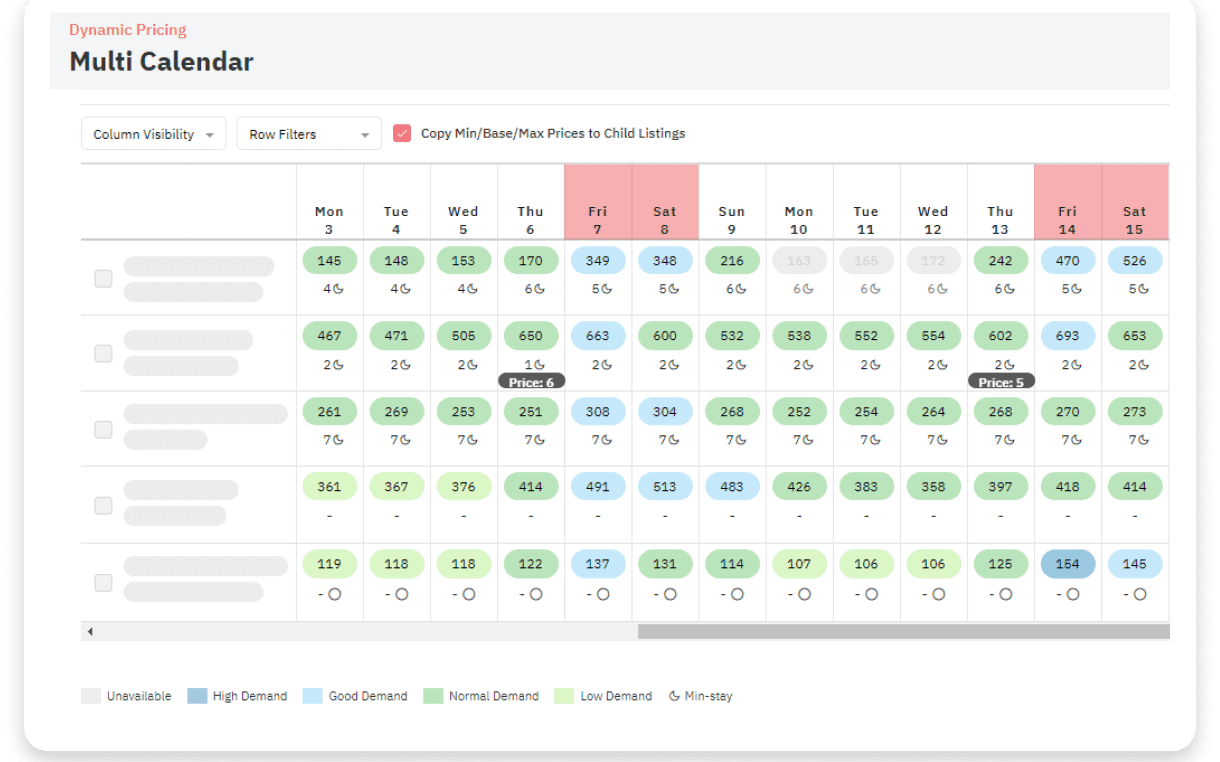Click the circle icon under 107

tap(805, 594)
